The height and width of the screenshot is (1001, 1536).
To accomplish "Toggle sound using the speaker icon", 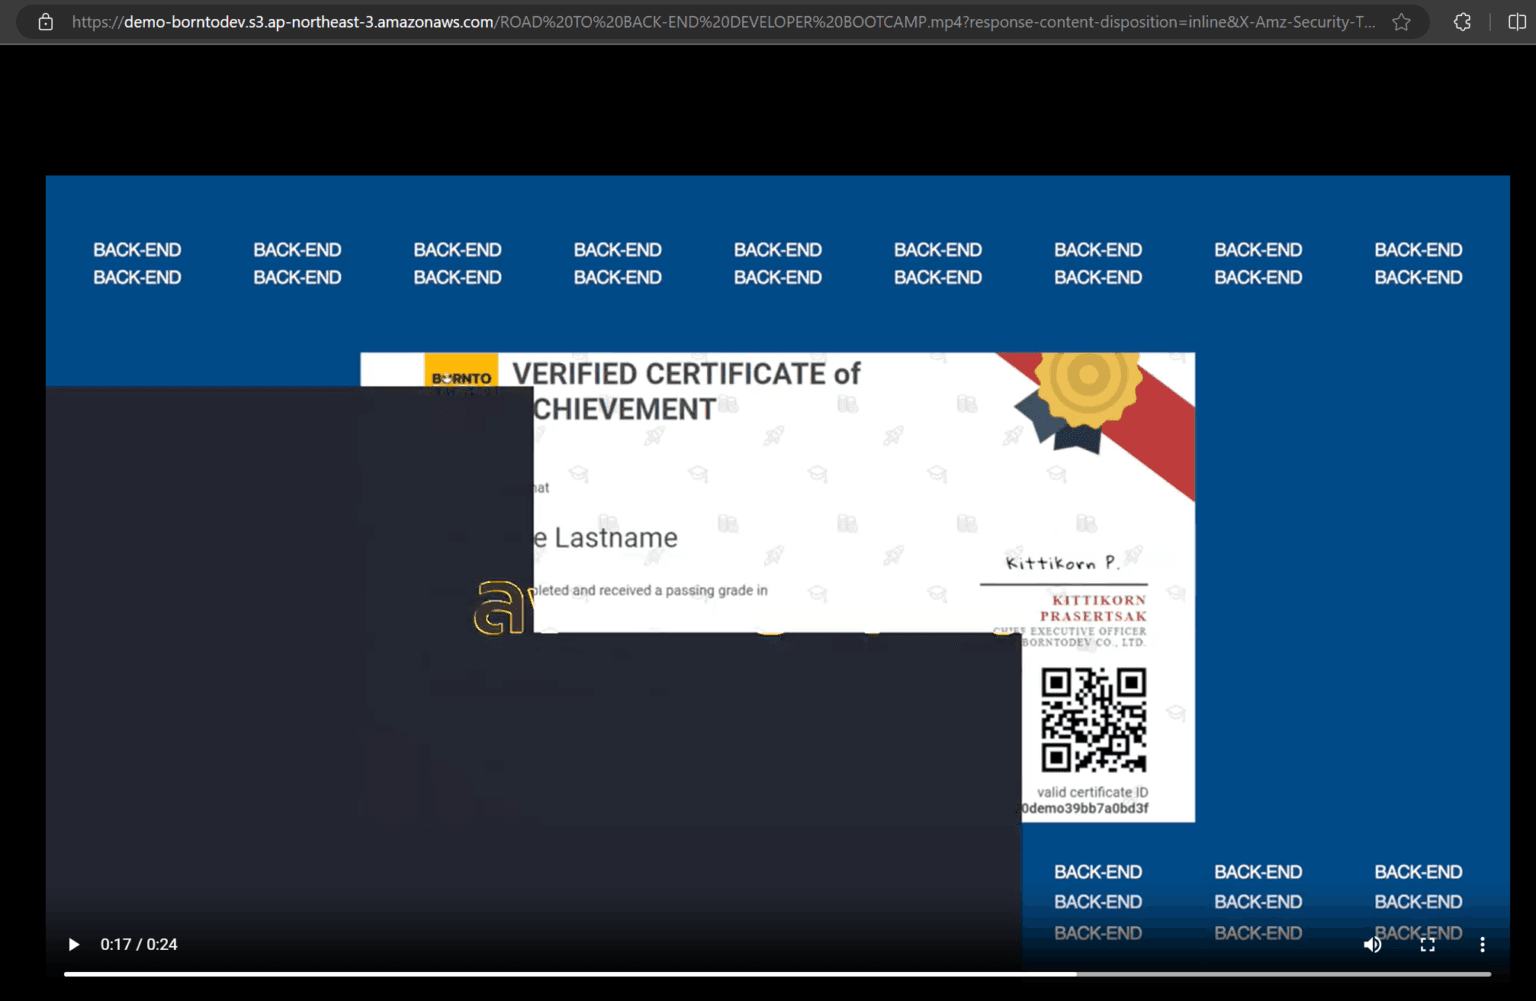I will click(x=1372, y=944).
